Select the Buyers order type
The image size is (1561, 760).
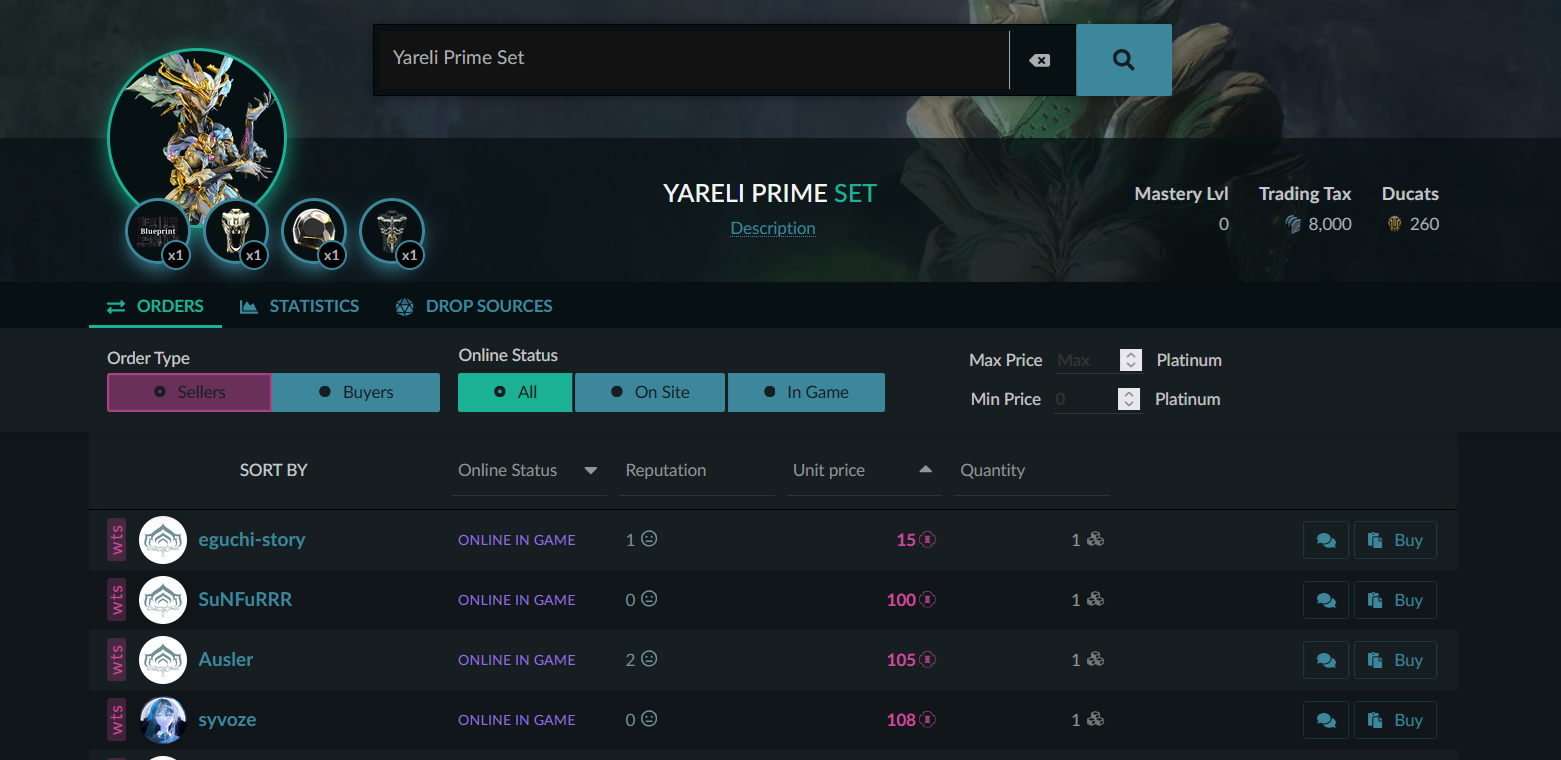[x=356, y=392]
